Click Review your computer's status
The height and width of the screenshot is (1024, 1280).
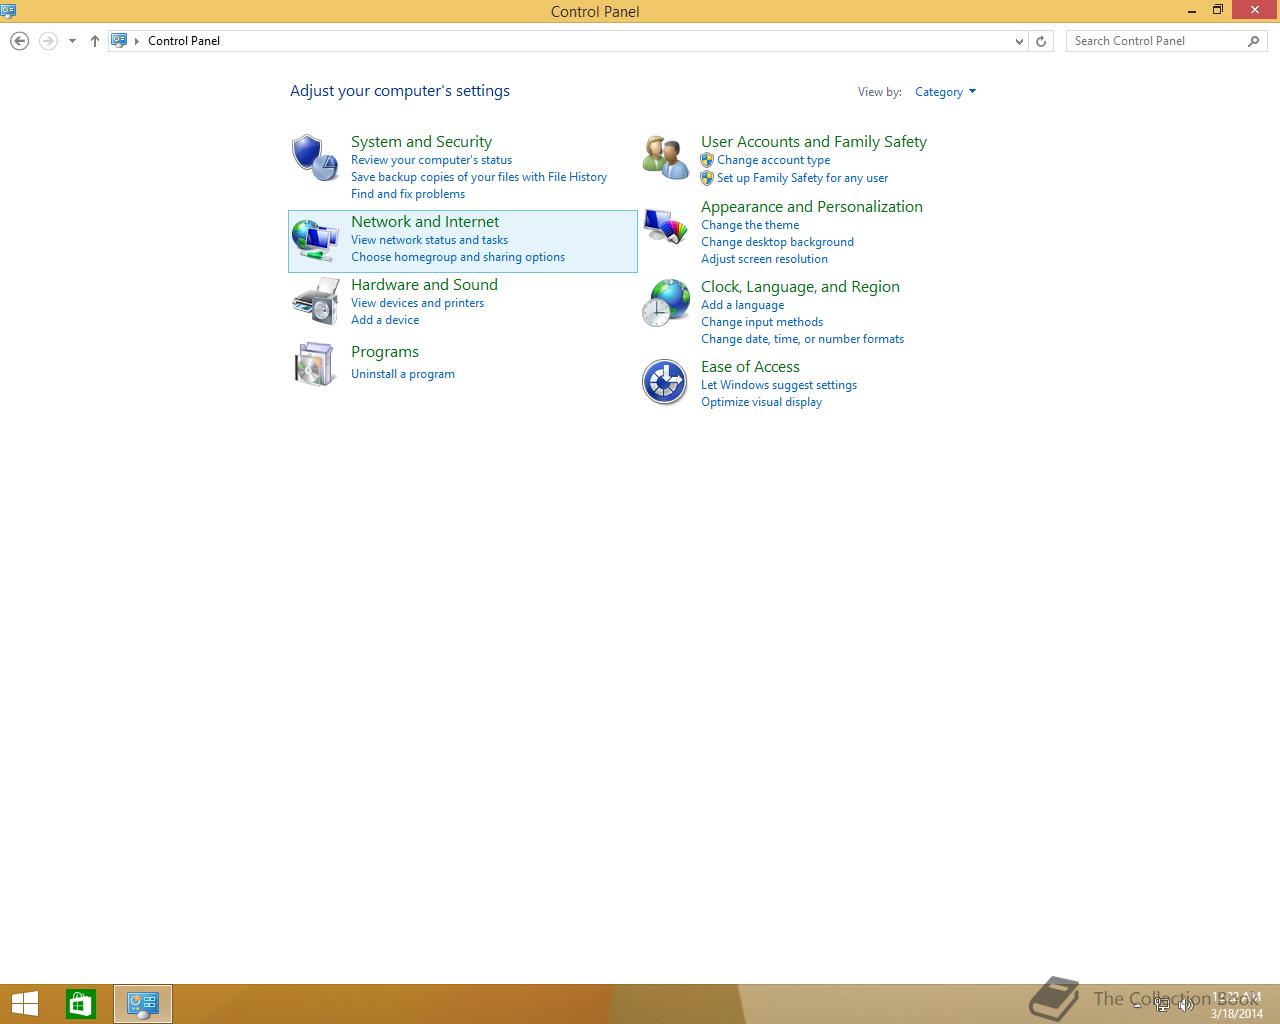431,160
